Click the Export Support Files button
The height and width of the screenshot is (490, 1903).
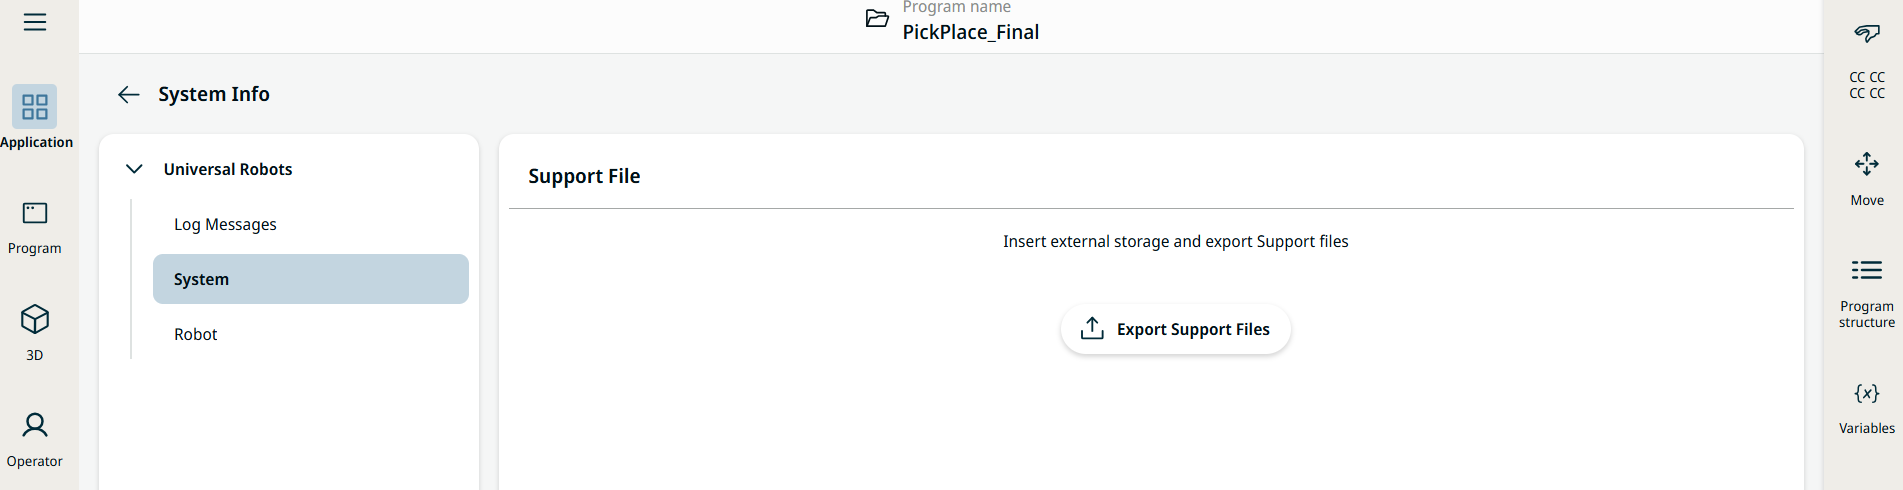[1175, 329]
